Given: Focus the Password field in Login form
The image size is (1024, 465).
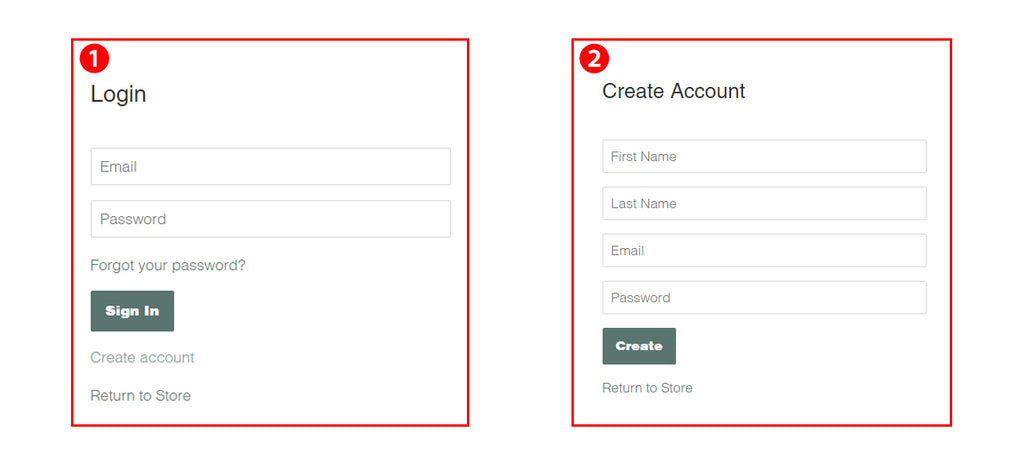Looking at the screenshot, I should pos(270,219).
